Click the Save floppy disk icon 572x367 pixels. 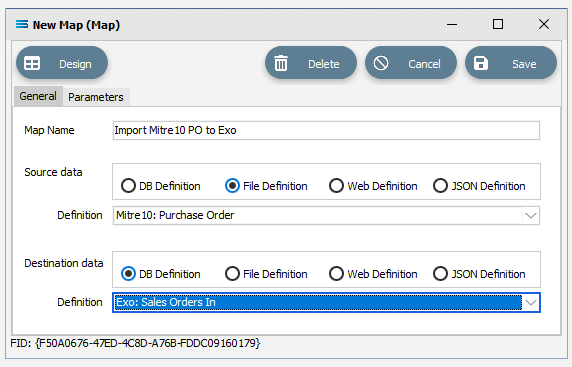(x=481, y=63)
